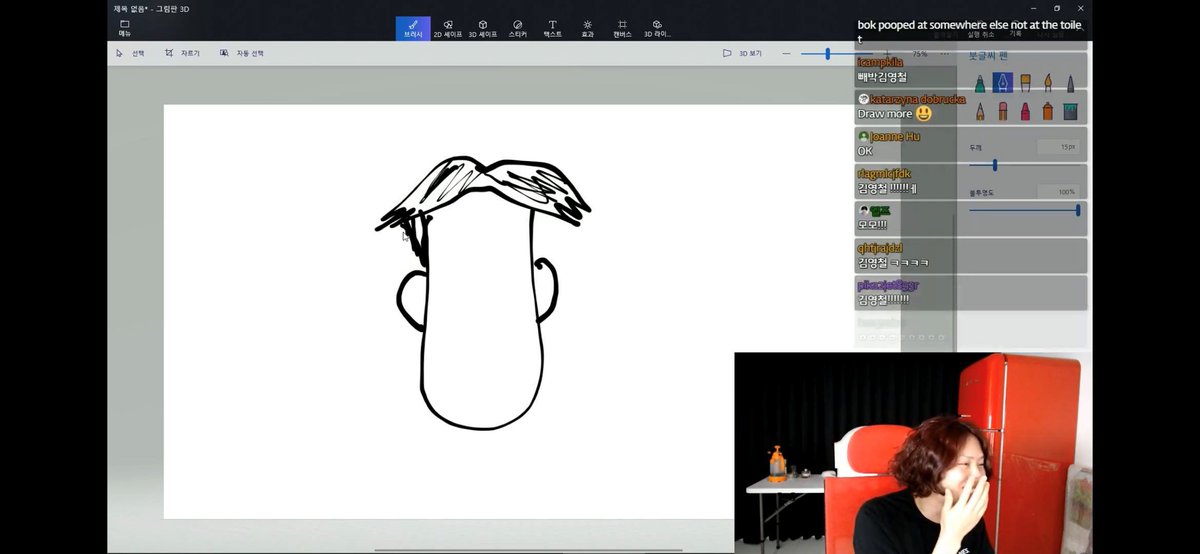This screenshot has width=1200, height=554.
Task: Open the 캔버스 canvas tab
Action: [x=622, y=28]
